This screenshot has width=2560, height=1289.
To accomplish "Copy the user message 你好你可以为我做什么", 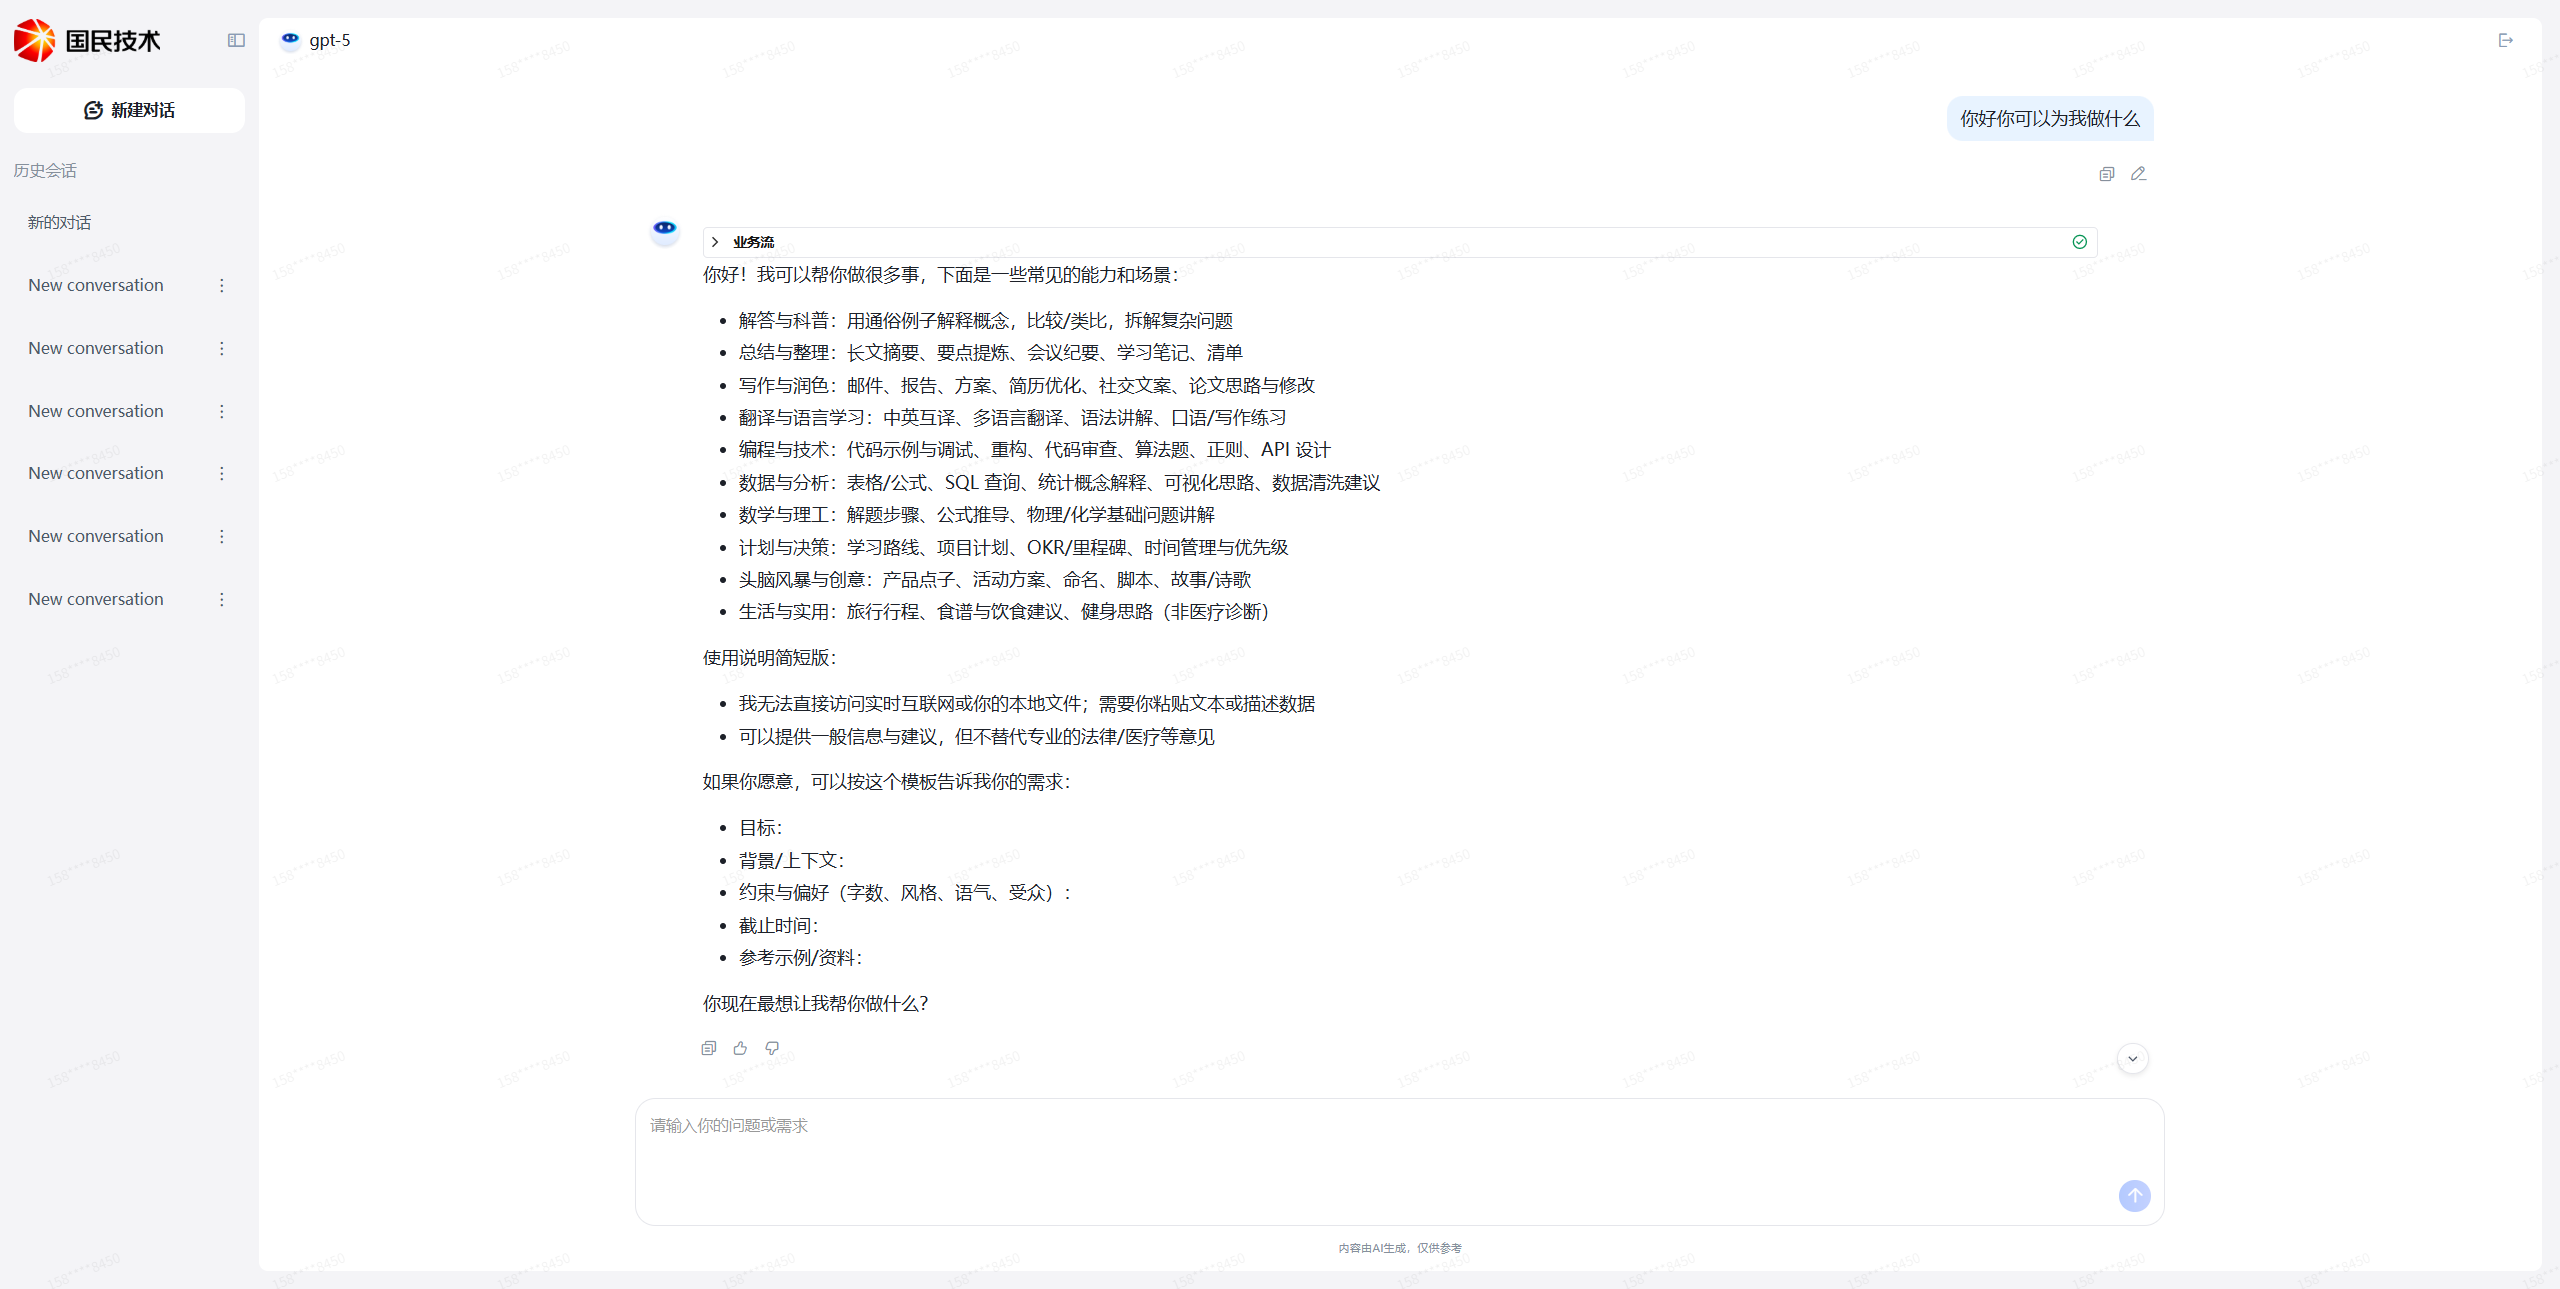I will pos(2106,173).
